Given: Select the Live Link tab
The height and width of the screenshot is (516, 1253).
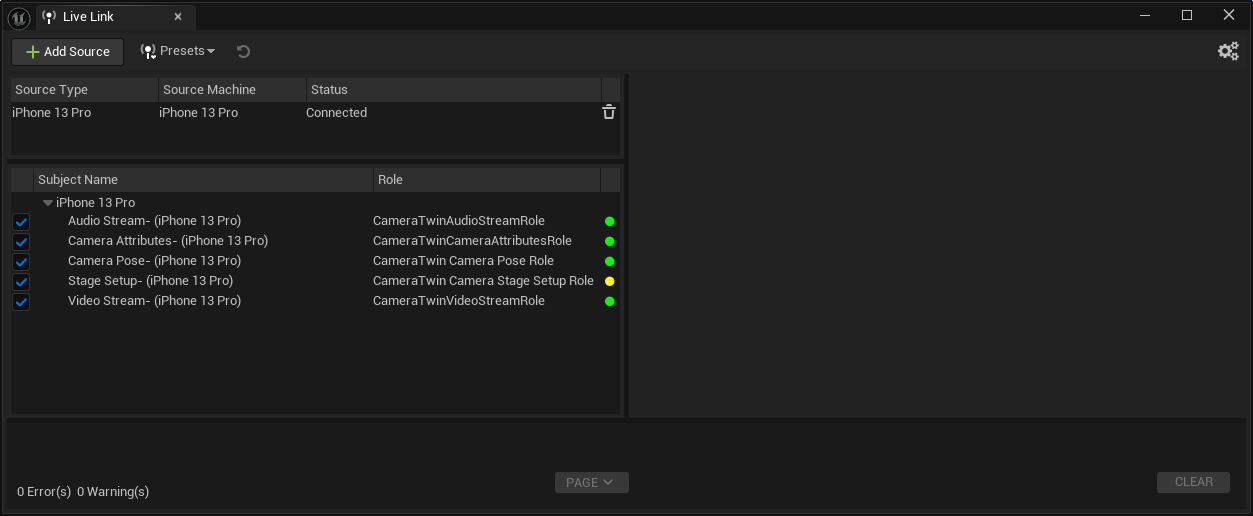Looking at the screenshot, I should click(x=100, y=17).
